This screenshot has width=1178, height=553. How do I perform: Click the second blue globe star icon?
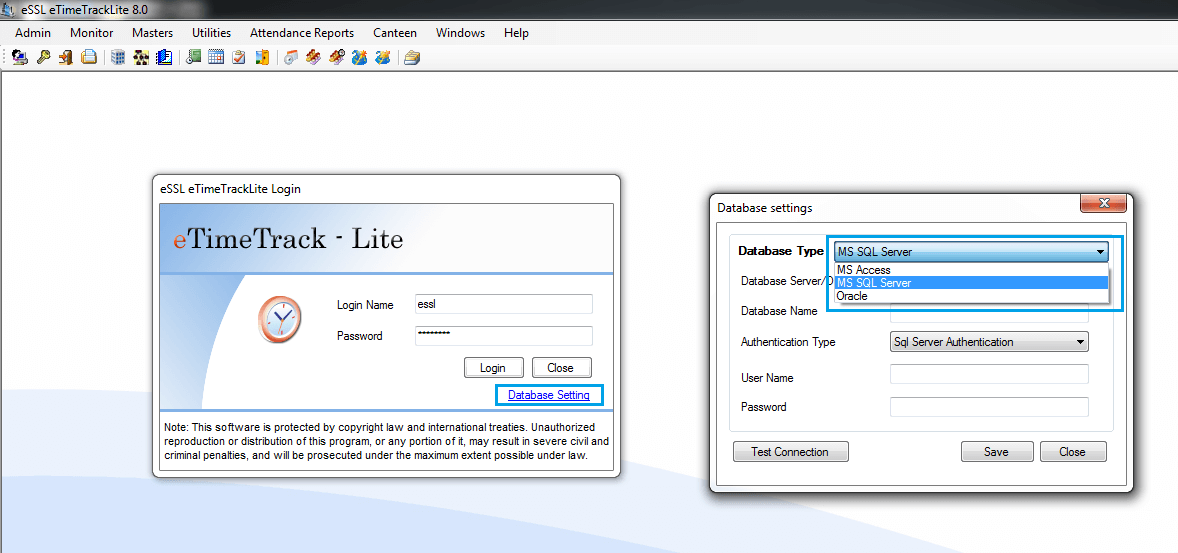click(x=382, y=57)
